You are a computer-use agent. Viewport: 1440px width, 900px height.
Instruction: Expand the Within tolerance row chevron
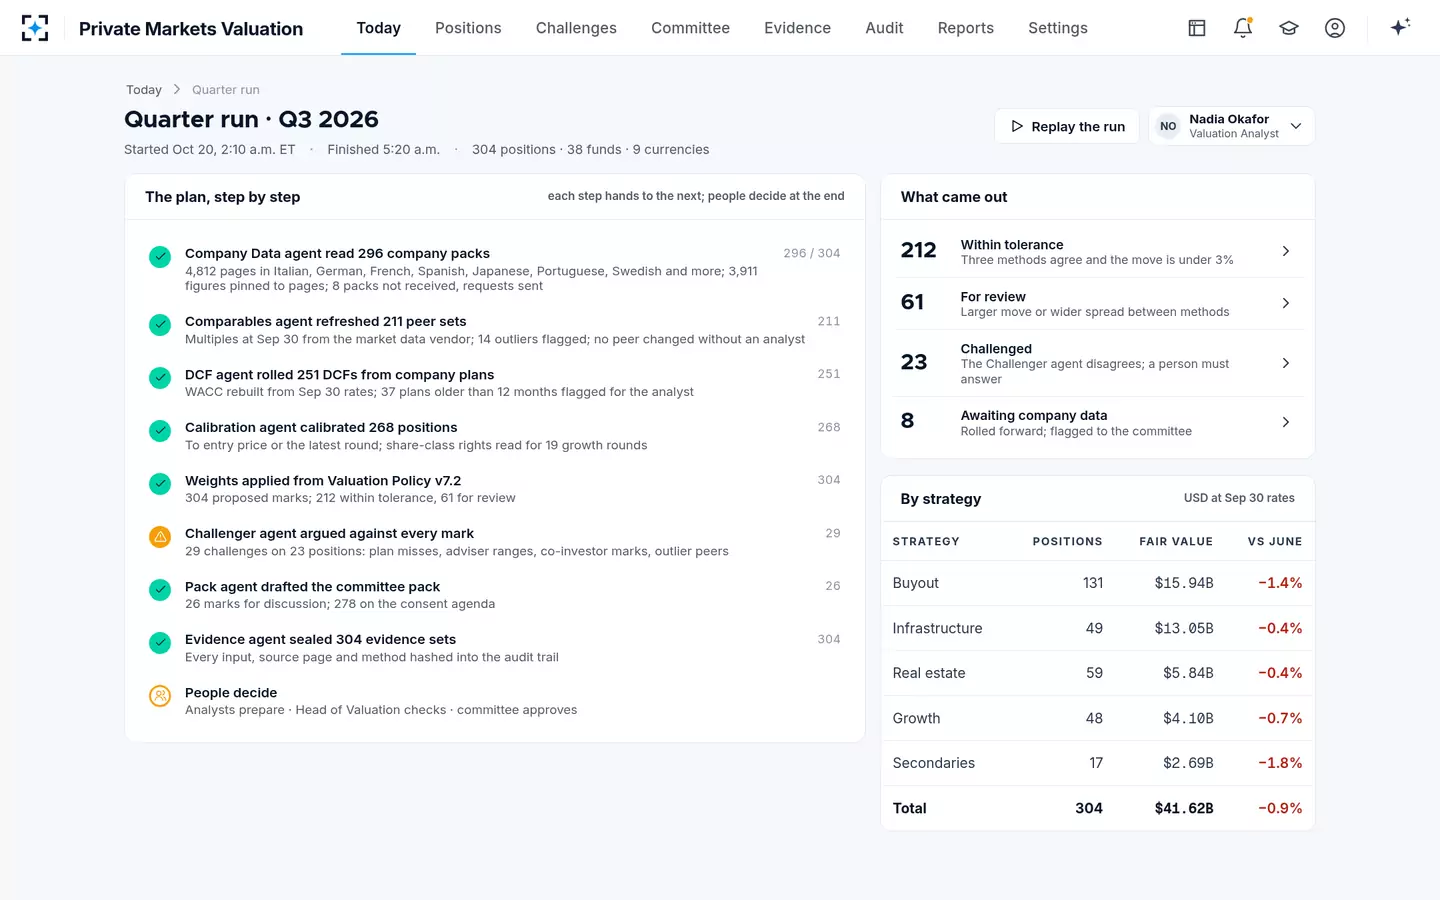tap(1286, 251)
